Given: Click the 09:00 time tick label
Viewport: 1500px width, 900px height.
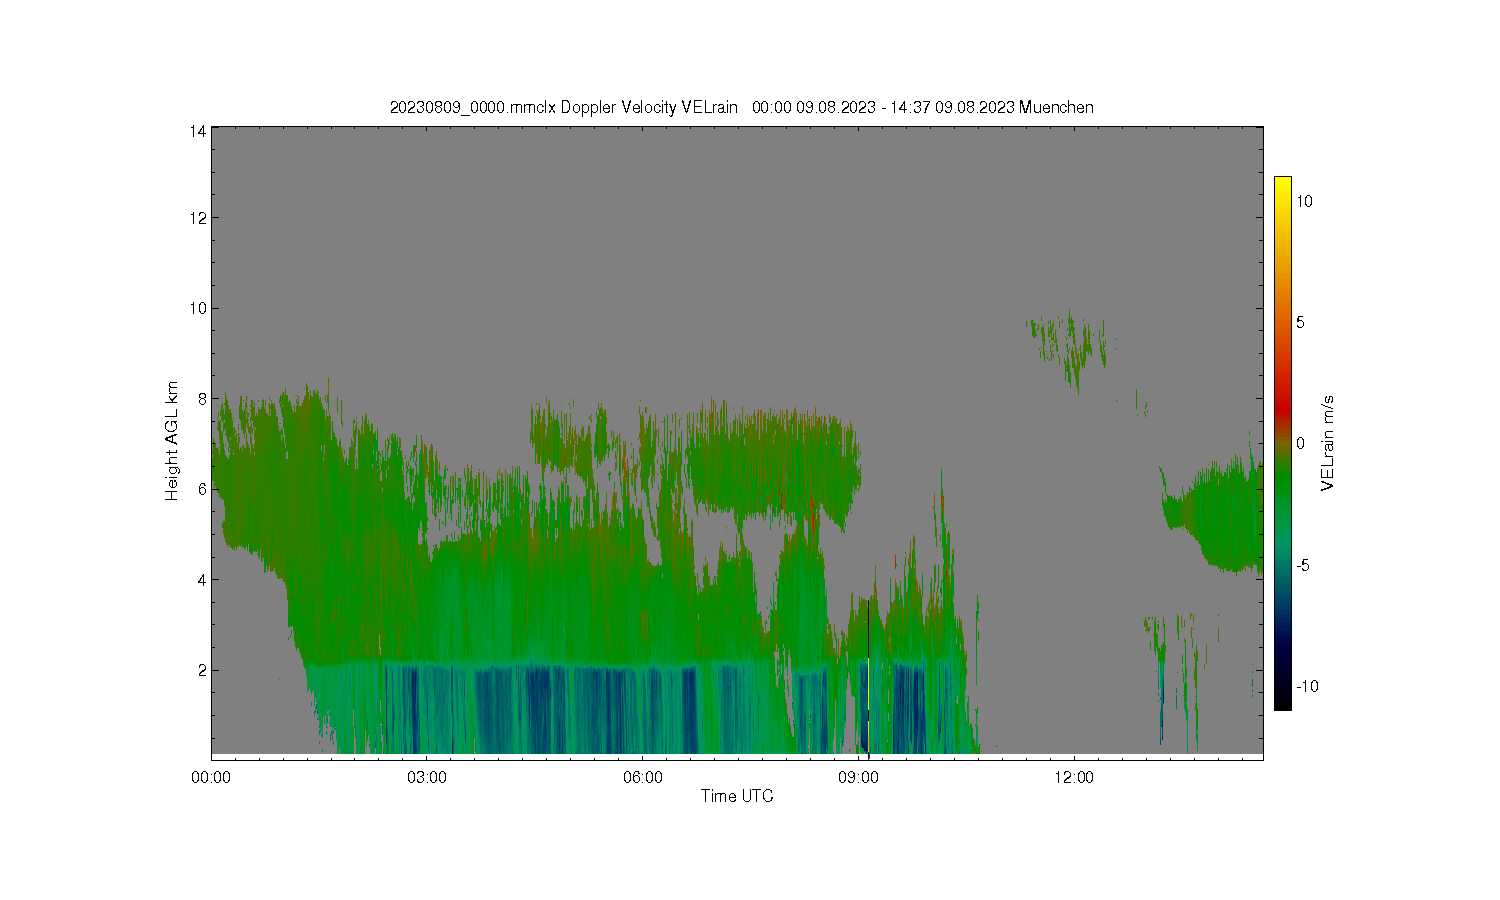Looking at the screenshot, I should (858, 777).
